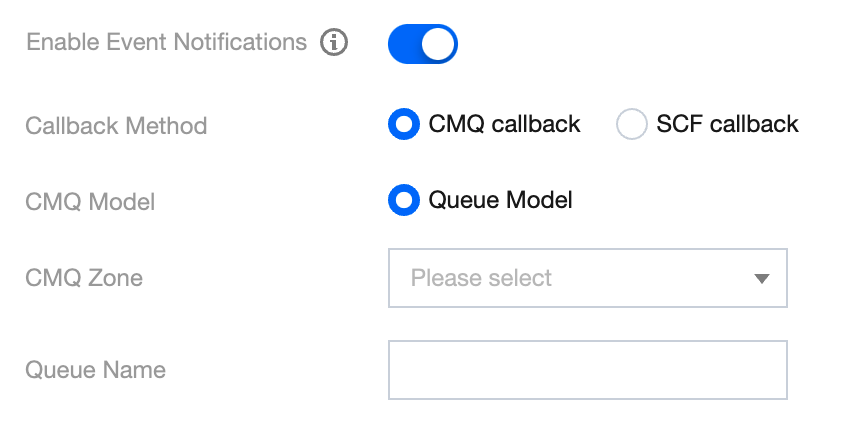Click the "Queue Model" option text
This screenshot has width=862, height=428.
click(500, 201)
